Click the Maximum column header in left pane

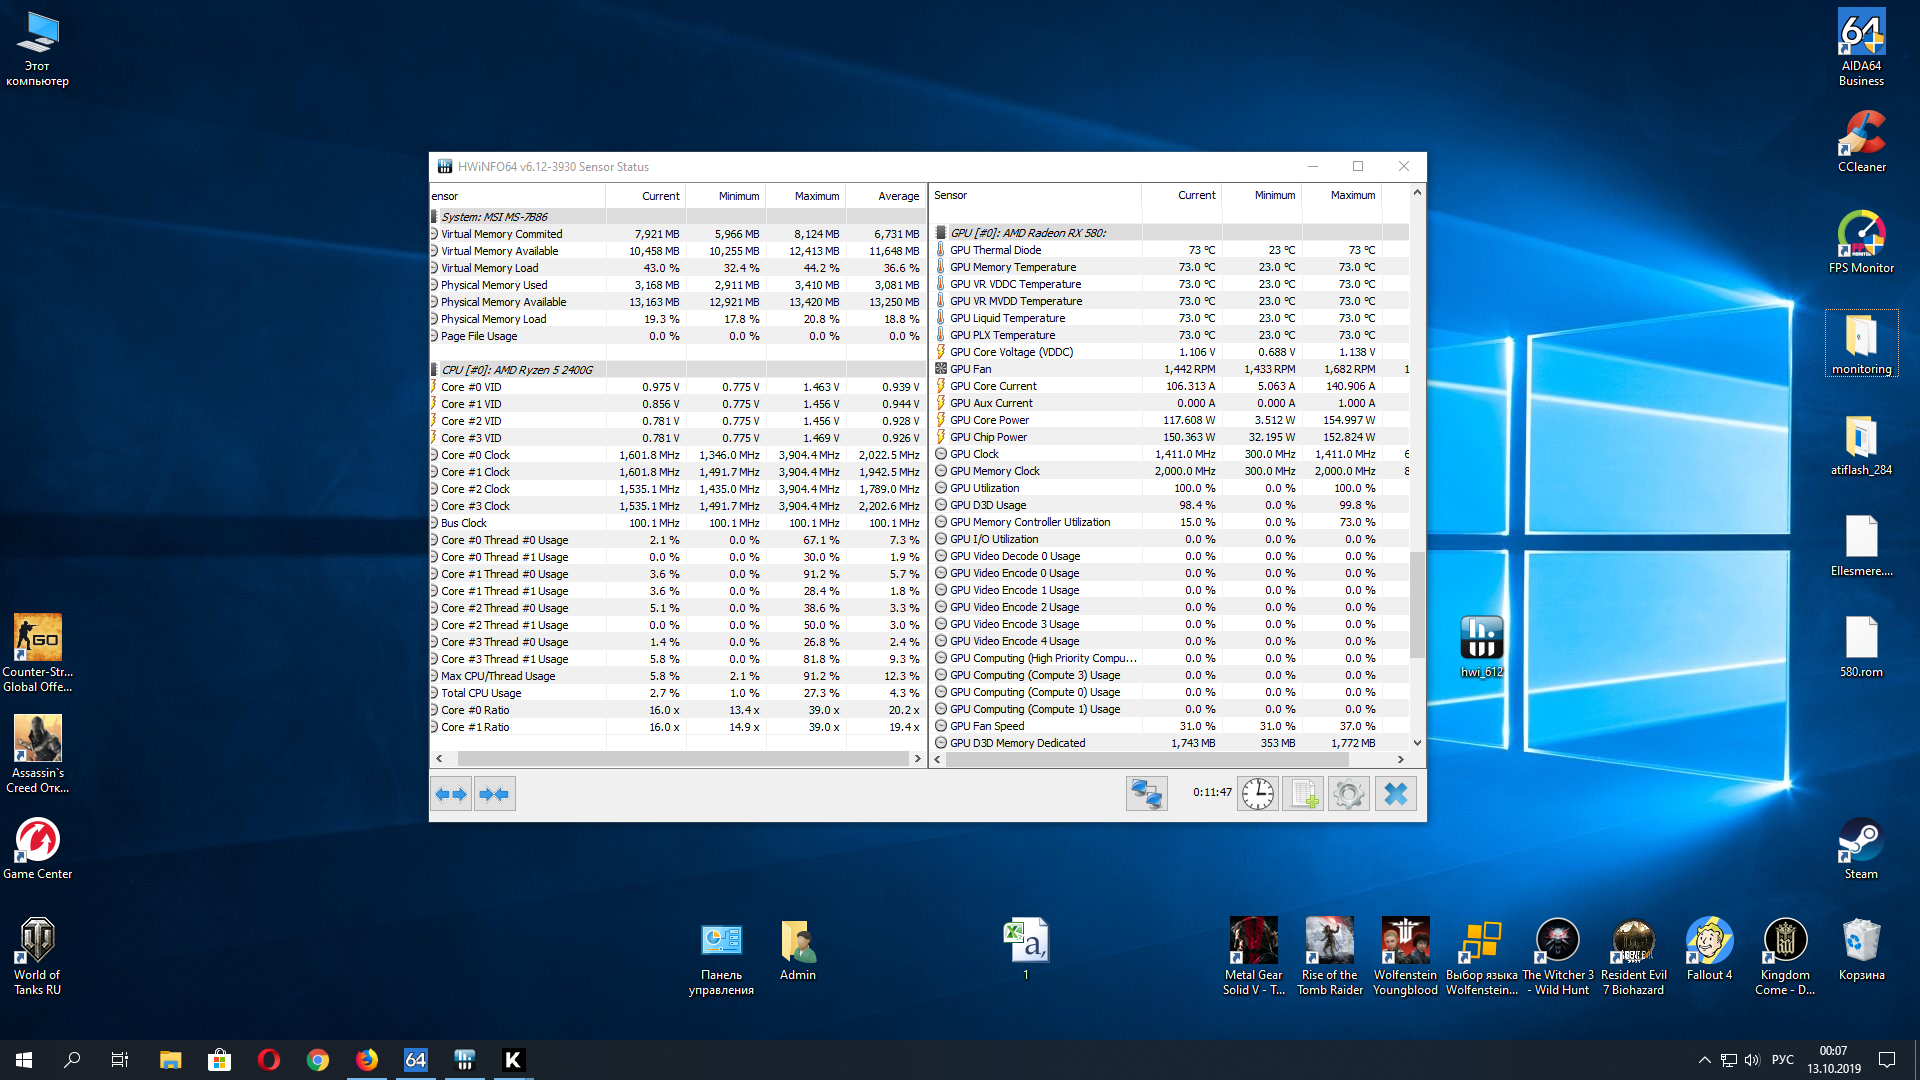(x=816, y=196)
